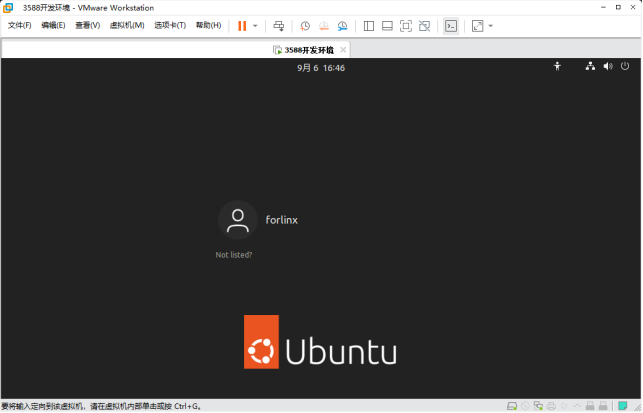Click the VMware Workstation title bar logo

(x=8, y=8)
